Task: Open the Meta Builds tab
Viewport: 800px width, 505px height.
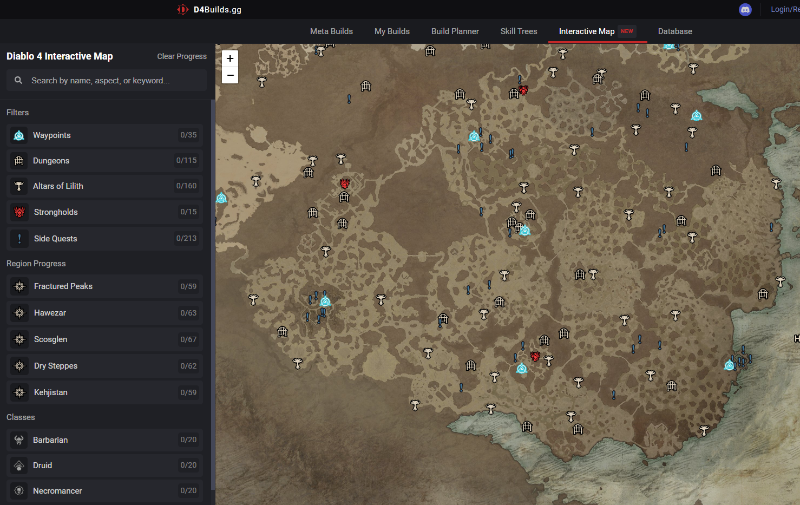Action: [x=332, y=31]
